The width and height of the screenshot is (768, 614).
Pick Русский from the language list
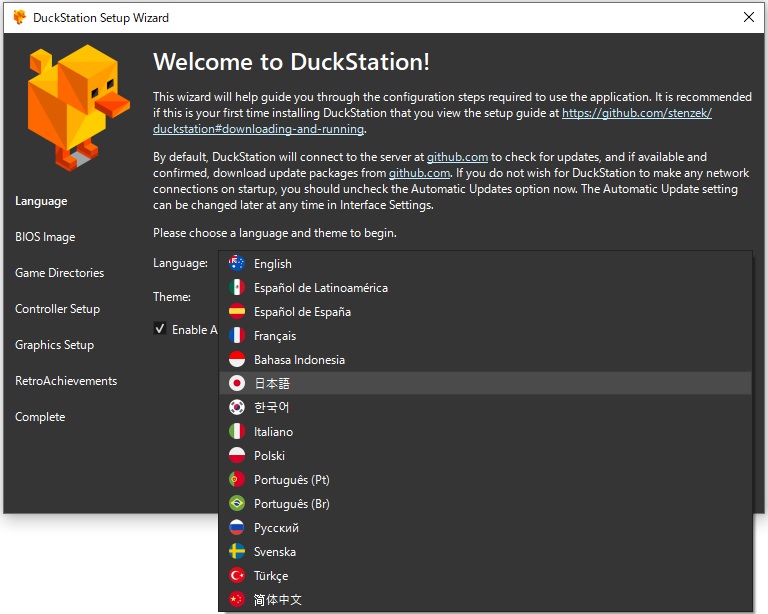[485, 527]
